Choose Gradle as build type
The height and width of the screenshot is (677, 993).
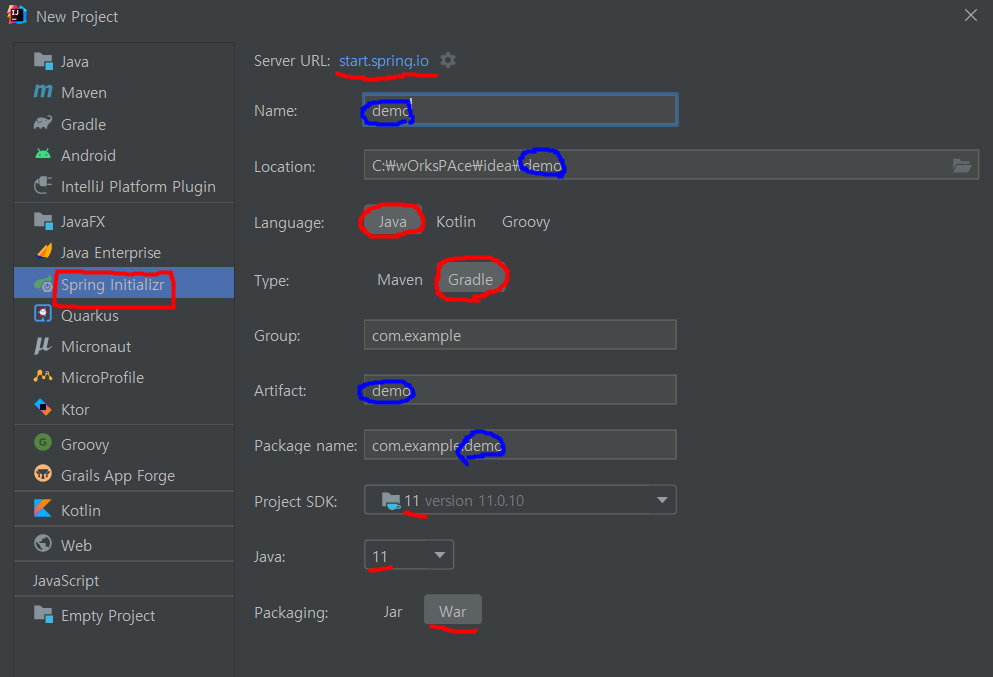(x=471, y=280)
